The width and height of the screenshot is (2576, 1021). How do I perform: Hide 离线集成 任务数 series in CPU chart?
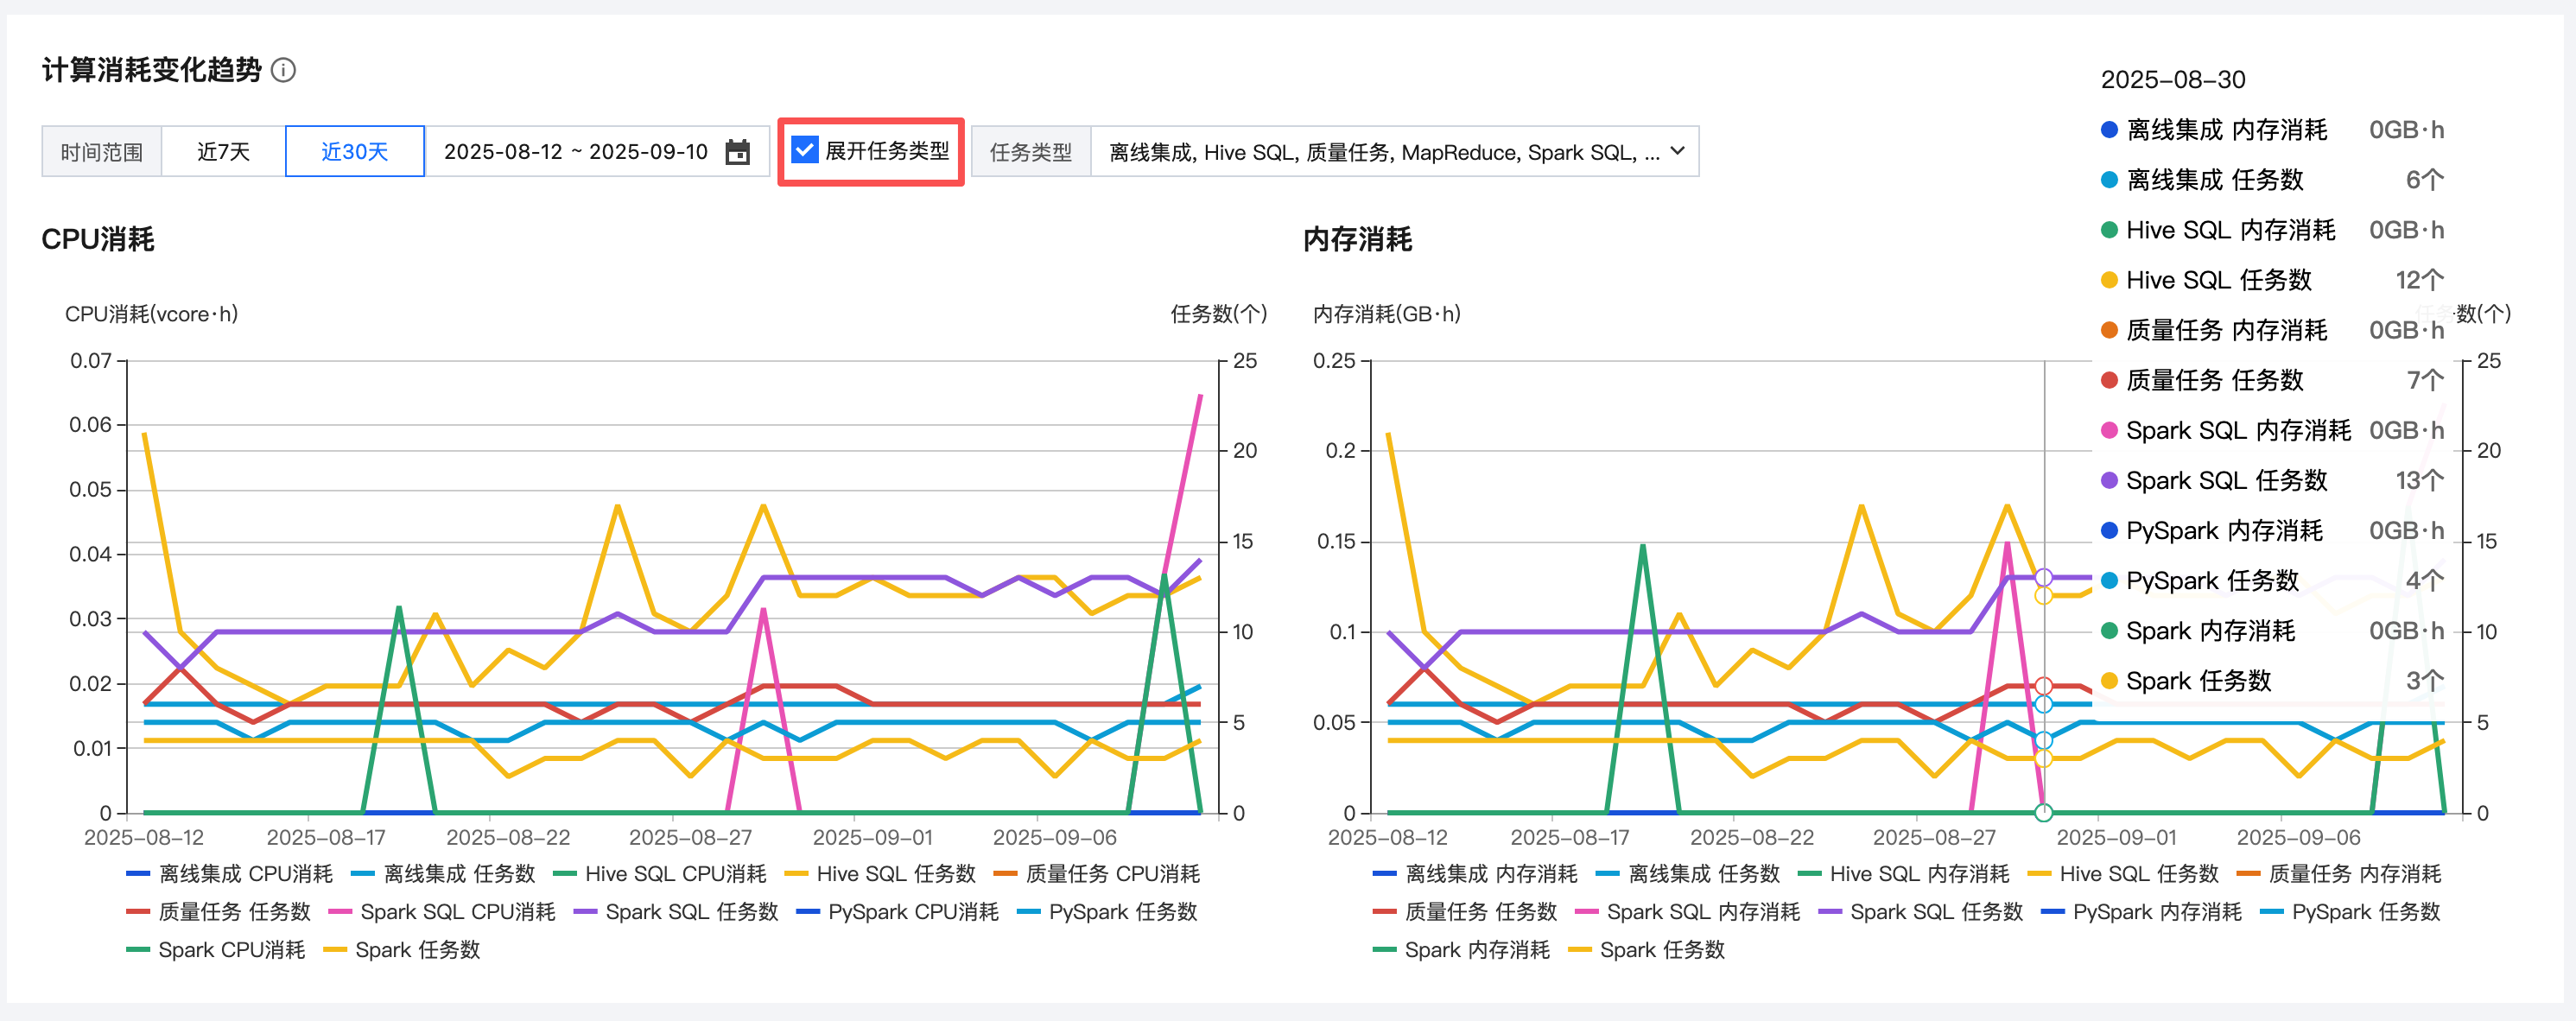459,874
